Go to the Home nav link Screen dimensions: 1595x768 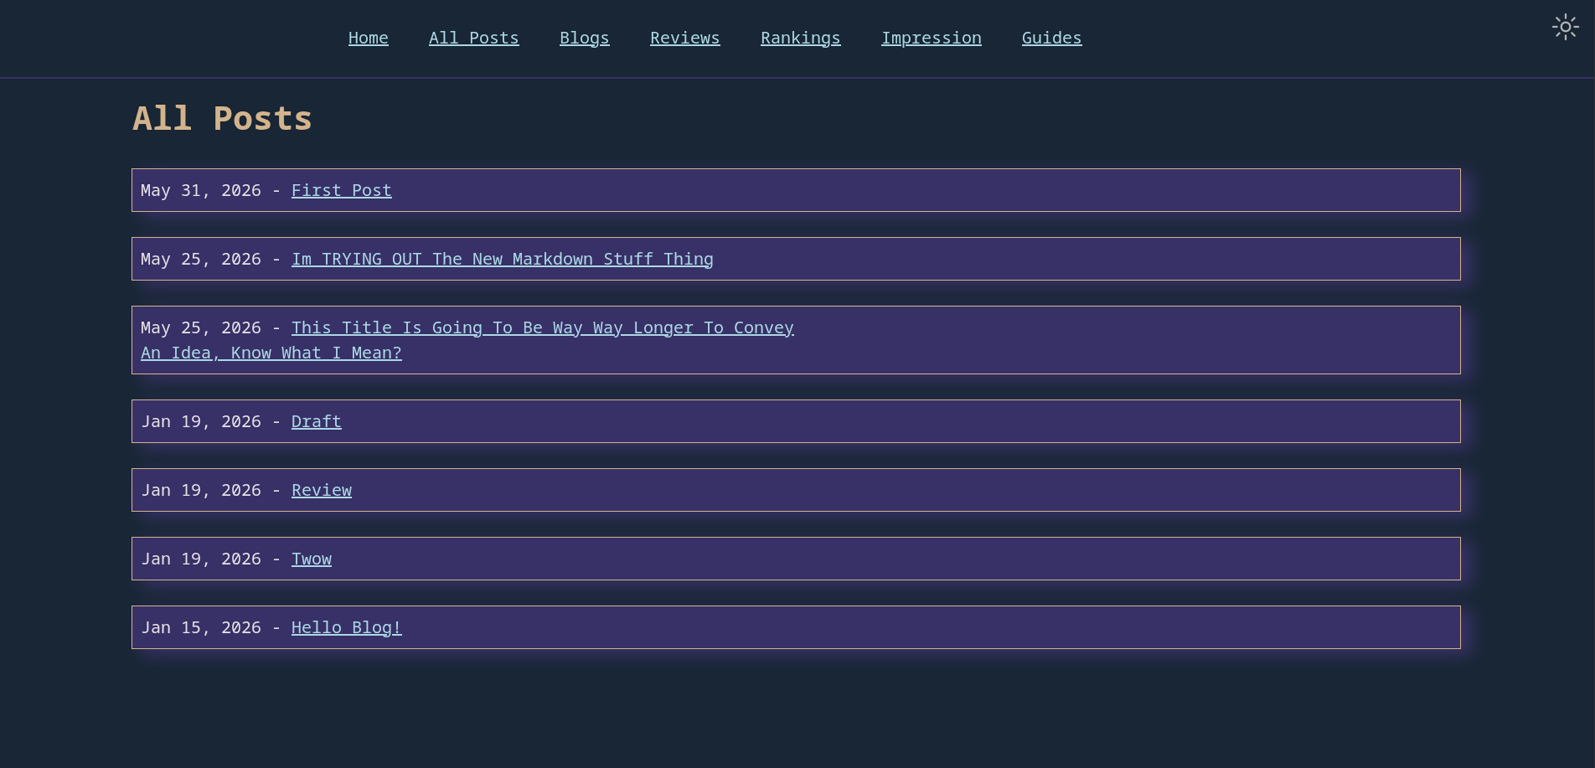(x=368, y=38)
